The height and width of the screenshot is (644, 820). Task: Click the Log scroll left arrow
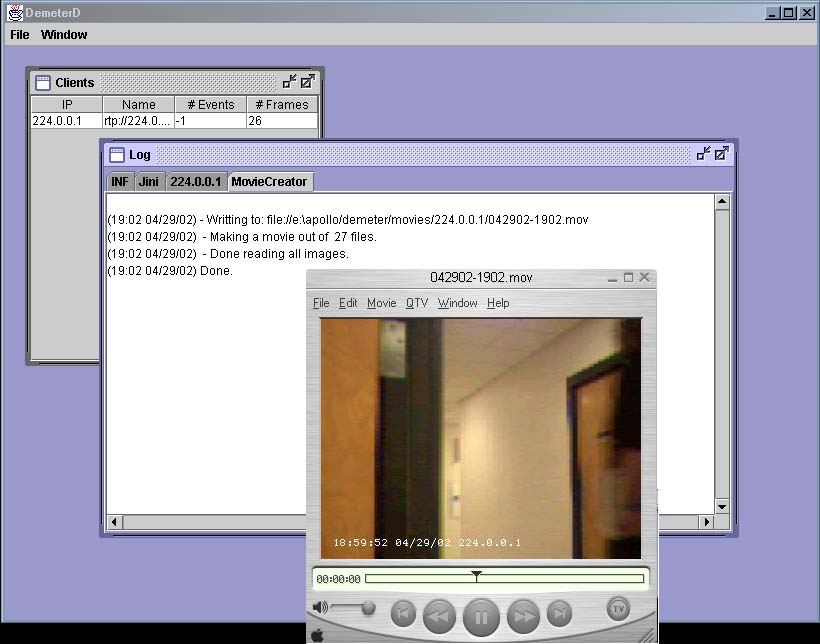[x=115, y=522]
